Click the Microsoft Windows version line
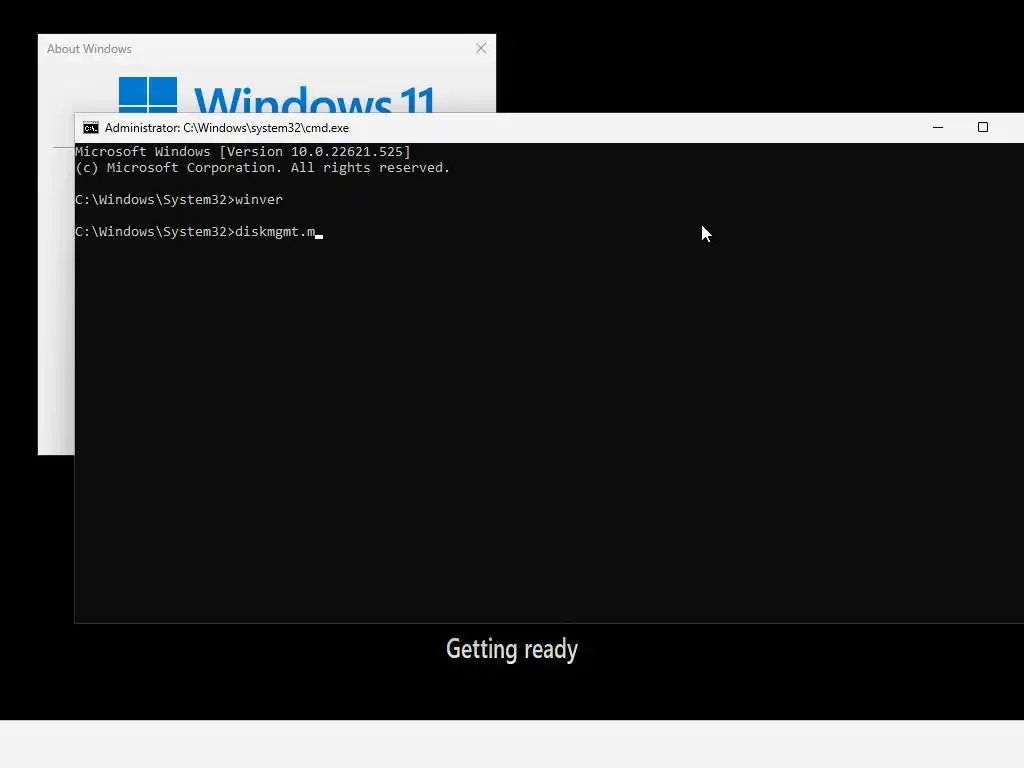The width and height of the screenshot is (1024, 768). tap(243, 152)
